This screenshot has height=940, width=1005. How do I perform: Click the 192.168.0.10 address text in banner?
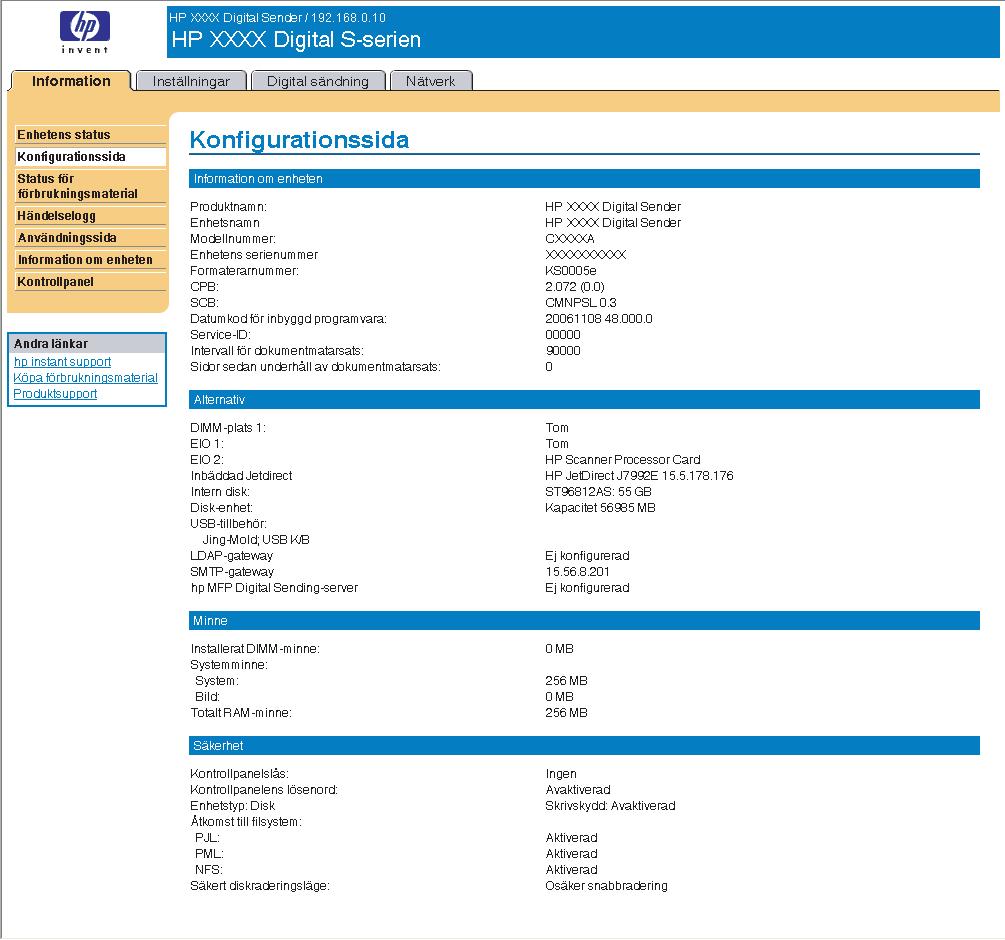[349, 17]
